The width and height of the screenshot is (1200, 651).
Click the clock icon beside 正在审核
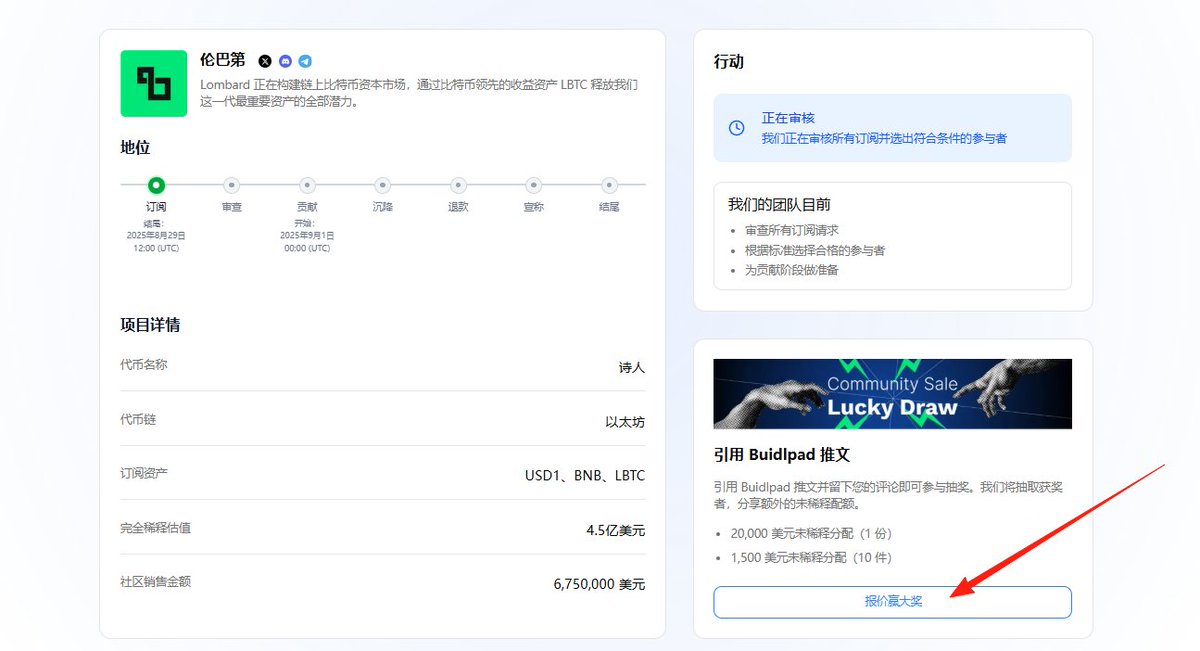tap(736, 128)
